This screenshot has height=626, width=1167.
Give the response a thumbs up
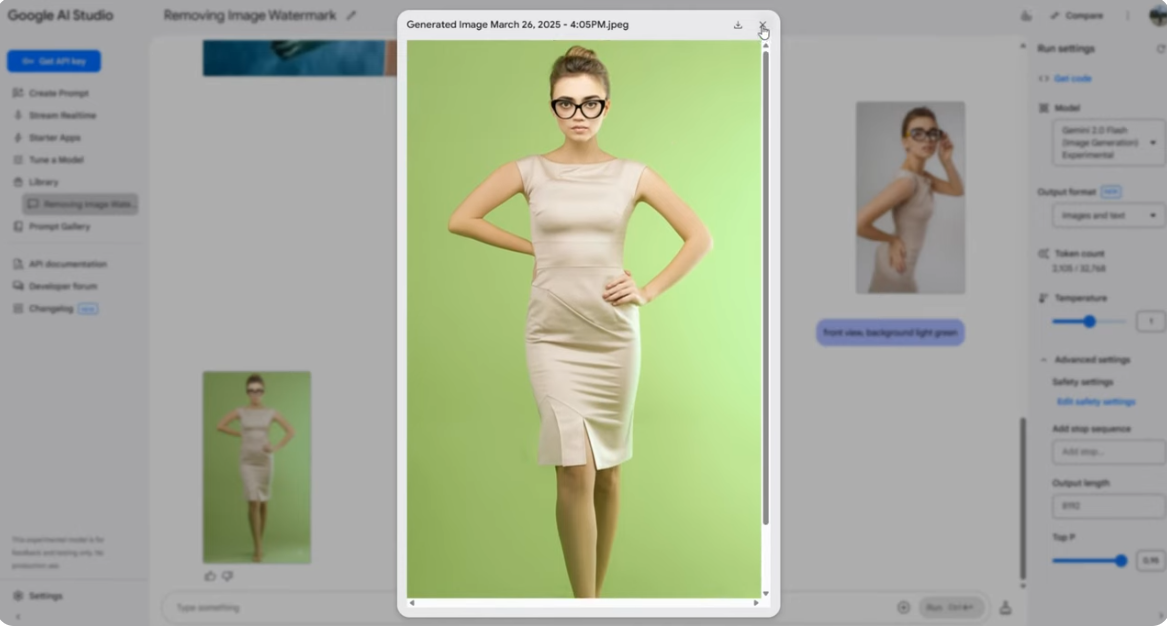pos(210,576)
